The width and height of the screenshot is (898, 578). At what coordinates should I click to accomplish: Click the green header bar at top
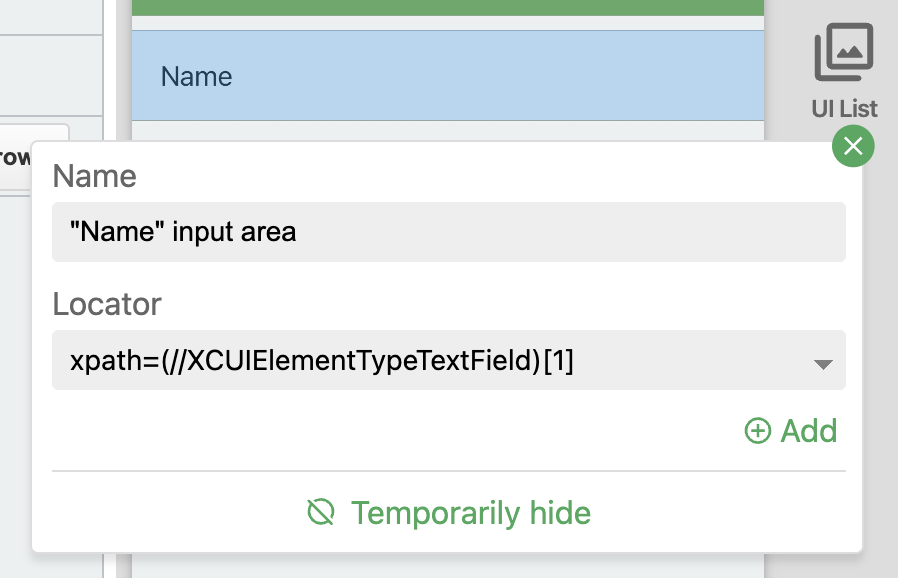[448, 7]
